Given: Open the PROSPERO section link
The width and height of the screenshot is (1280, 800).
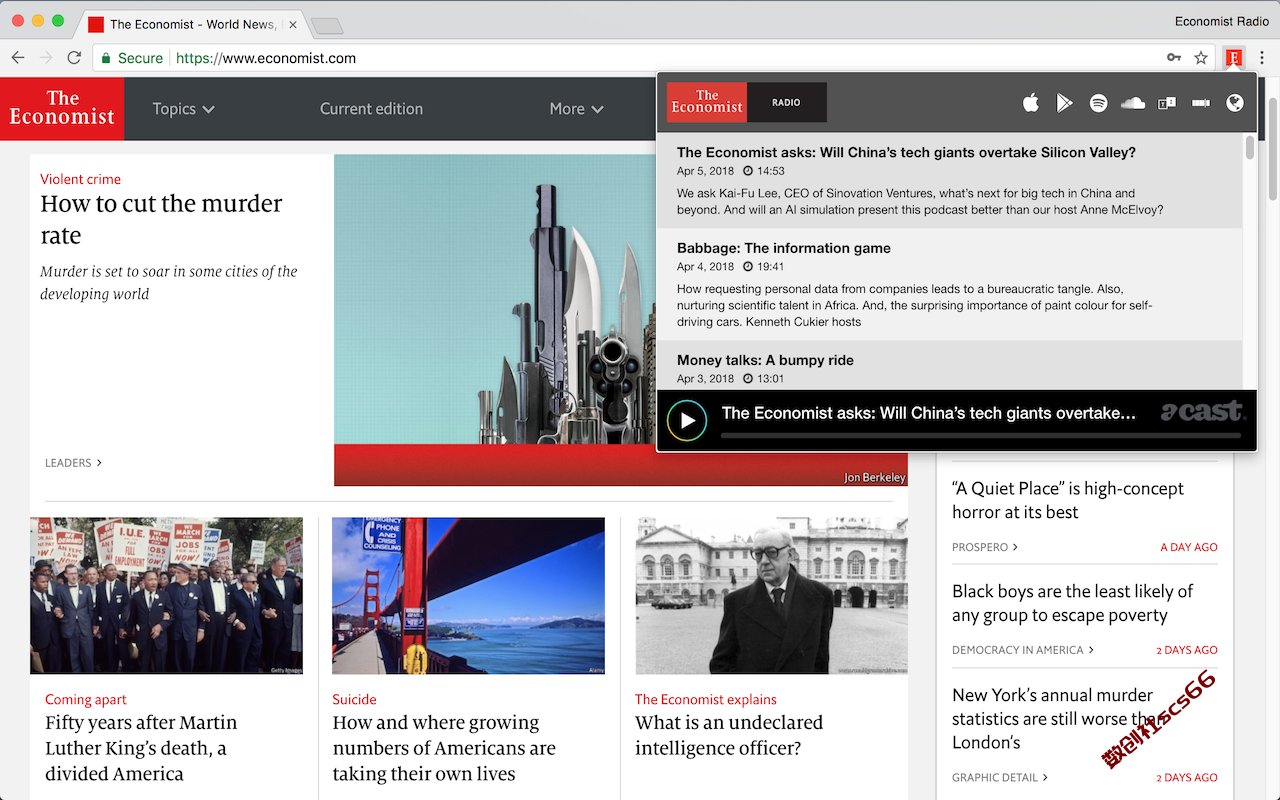Looking at the screenshot, I should [x=985, y=547].
